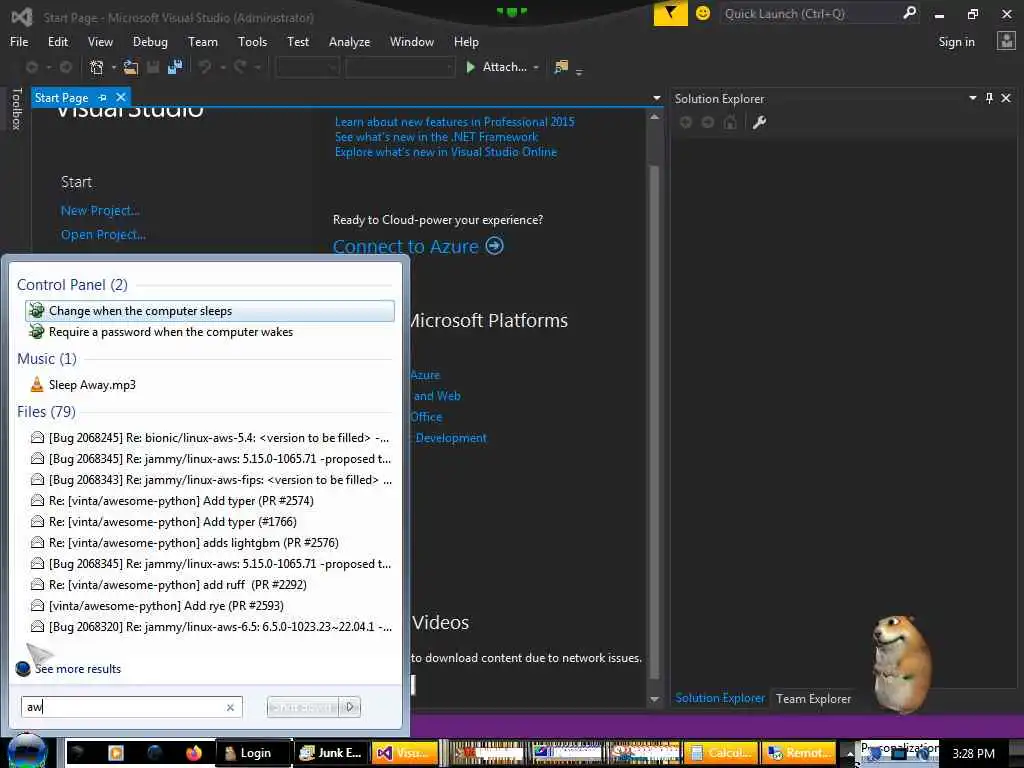Screen dimensions: 1024x768
Task: Click the pin icon on Start Page tab
Action: (103, 97)
